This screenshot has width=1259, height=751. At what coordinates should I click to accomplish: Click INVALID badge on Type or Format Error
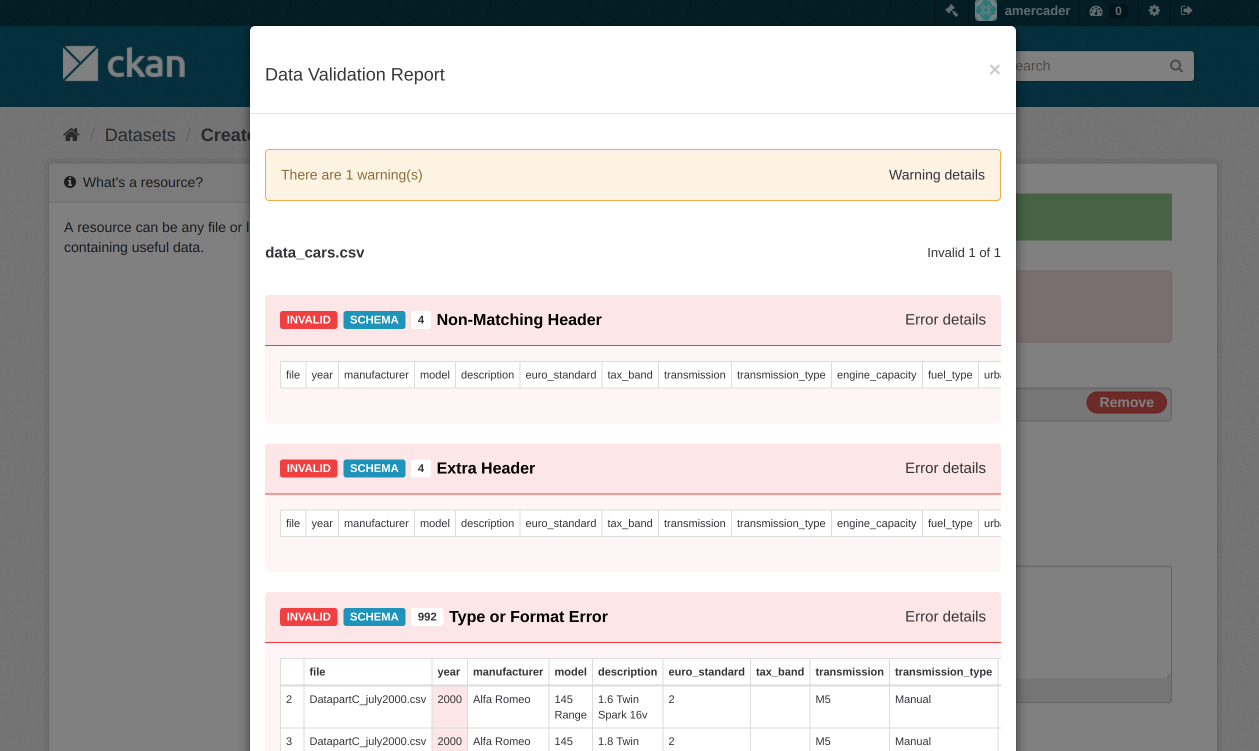(x=309, y=617)
